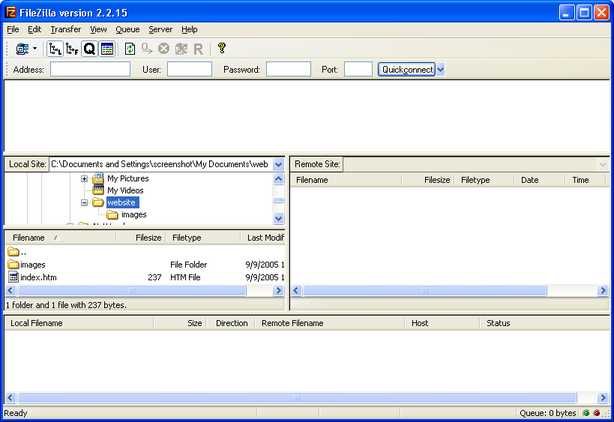Open the Transfer menu

65,29
